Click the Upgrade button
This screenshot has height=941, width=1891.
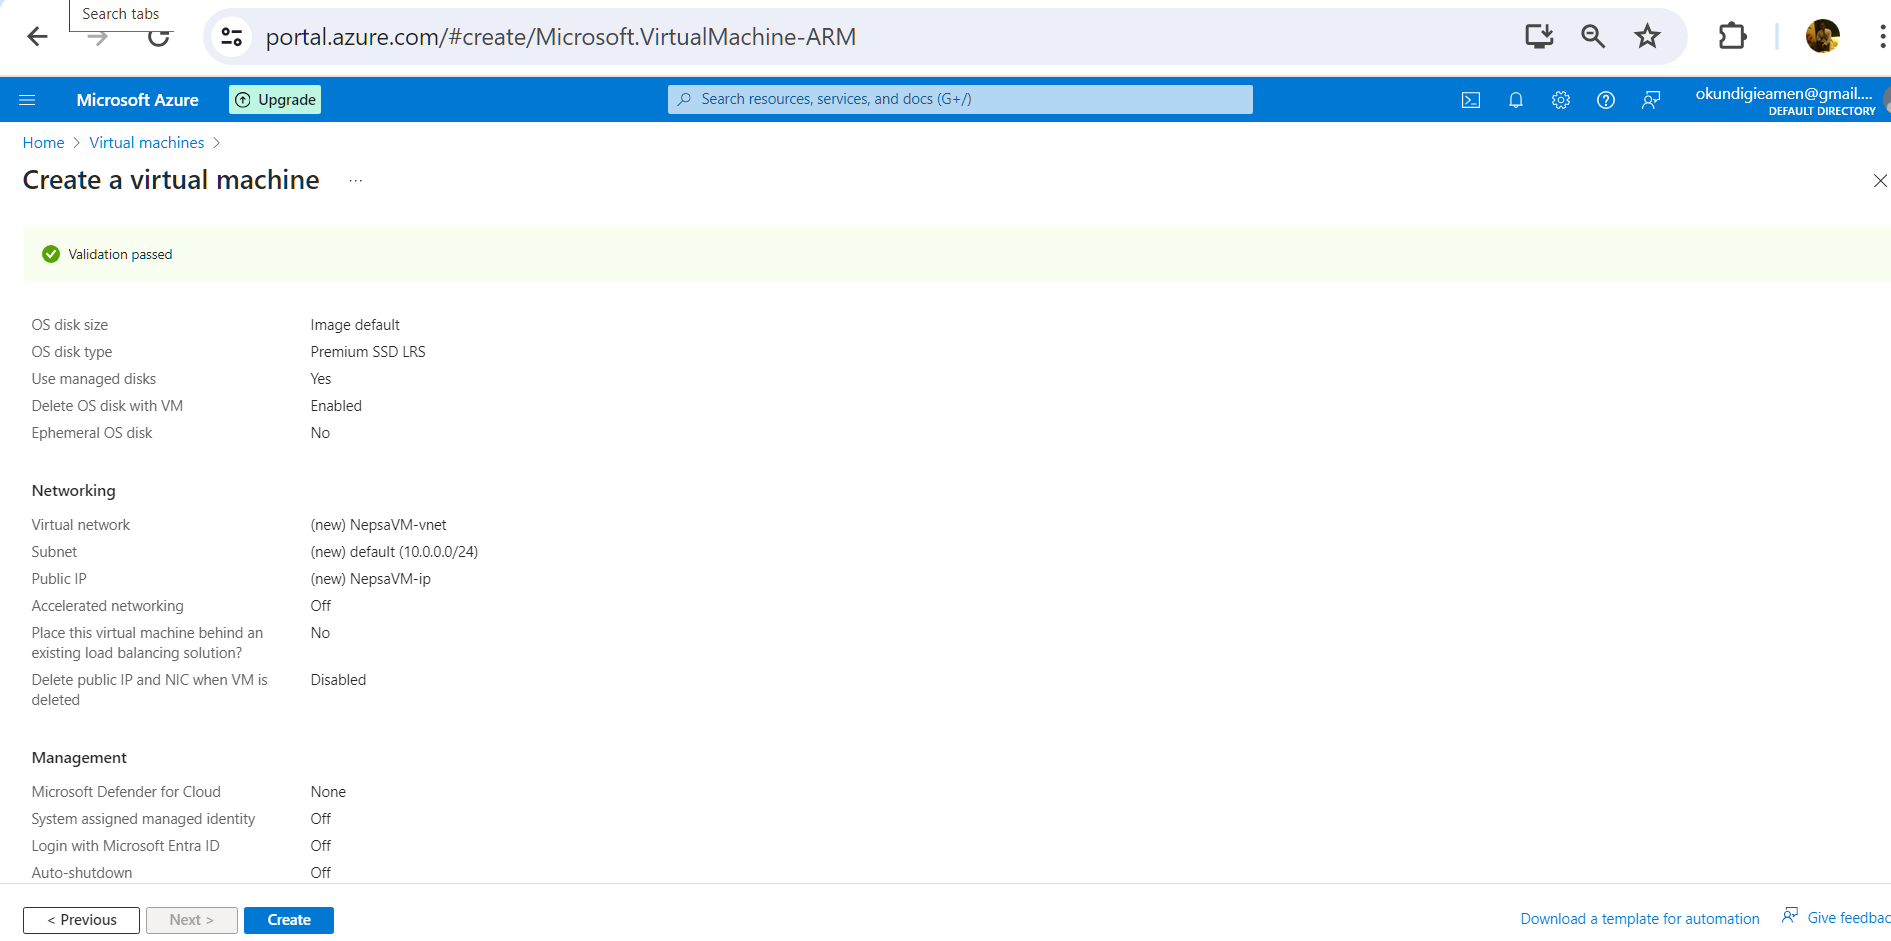point(275,100)
